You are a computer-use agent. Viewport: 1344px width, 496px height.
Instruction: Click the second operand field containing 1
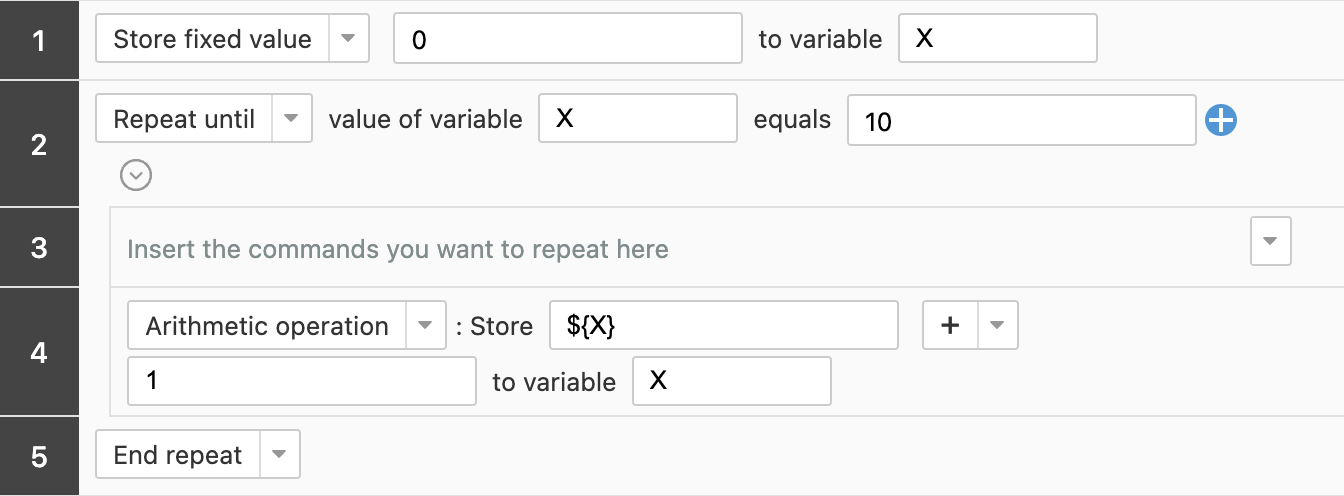(x=302, y=381)
